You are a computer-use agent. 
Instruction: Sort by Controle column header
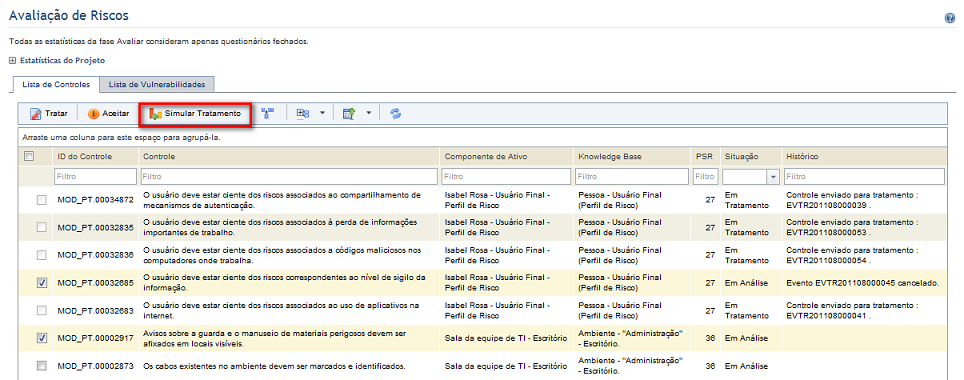(x=159, y=157)
